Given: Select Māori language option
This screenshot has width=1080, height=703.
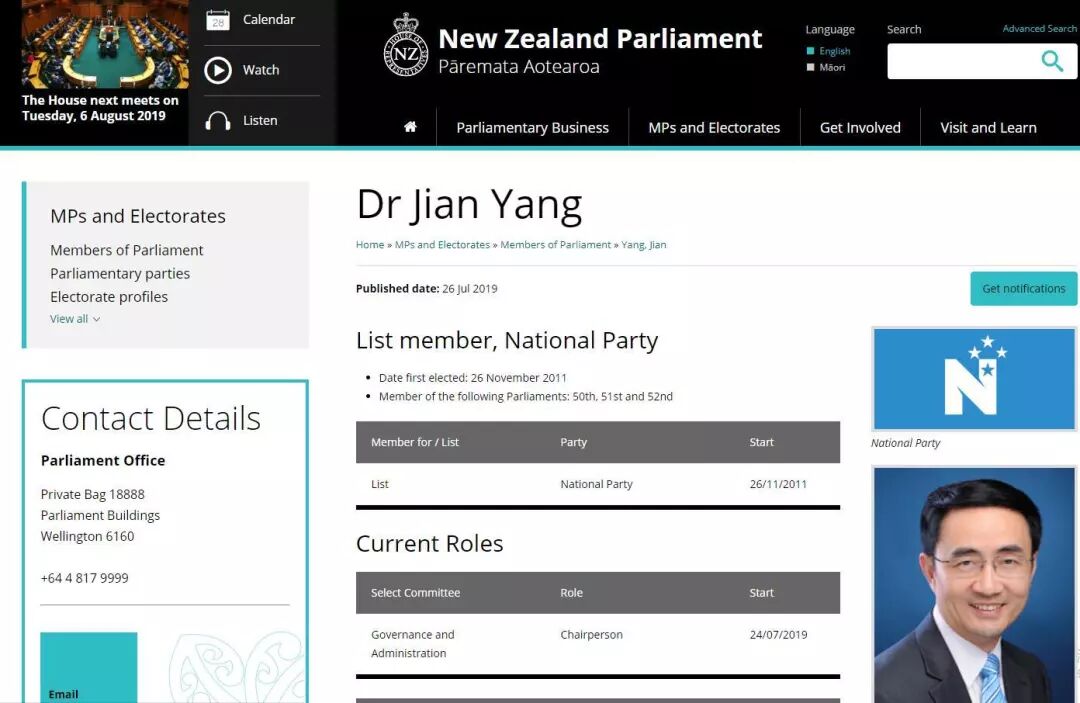Looking at the screenshot, I should (x=826, y=67).
